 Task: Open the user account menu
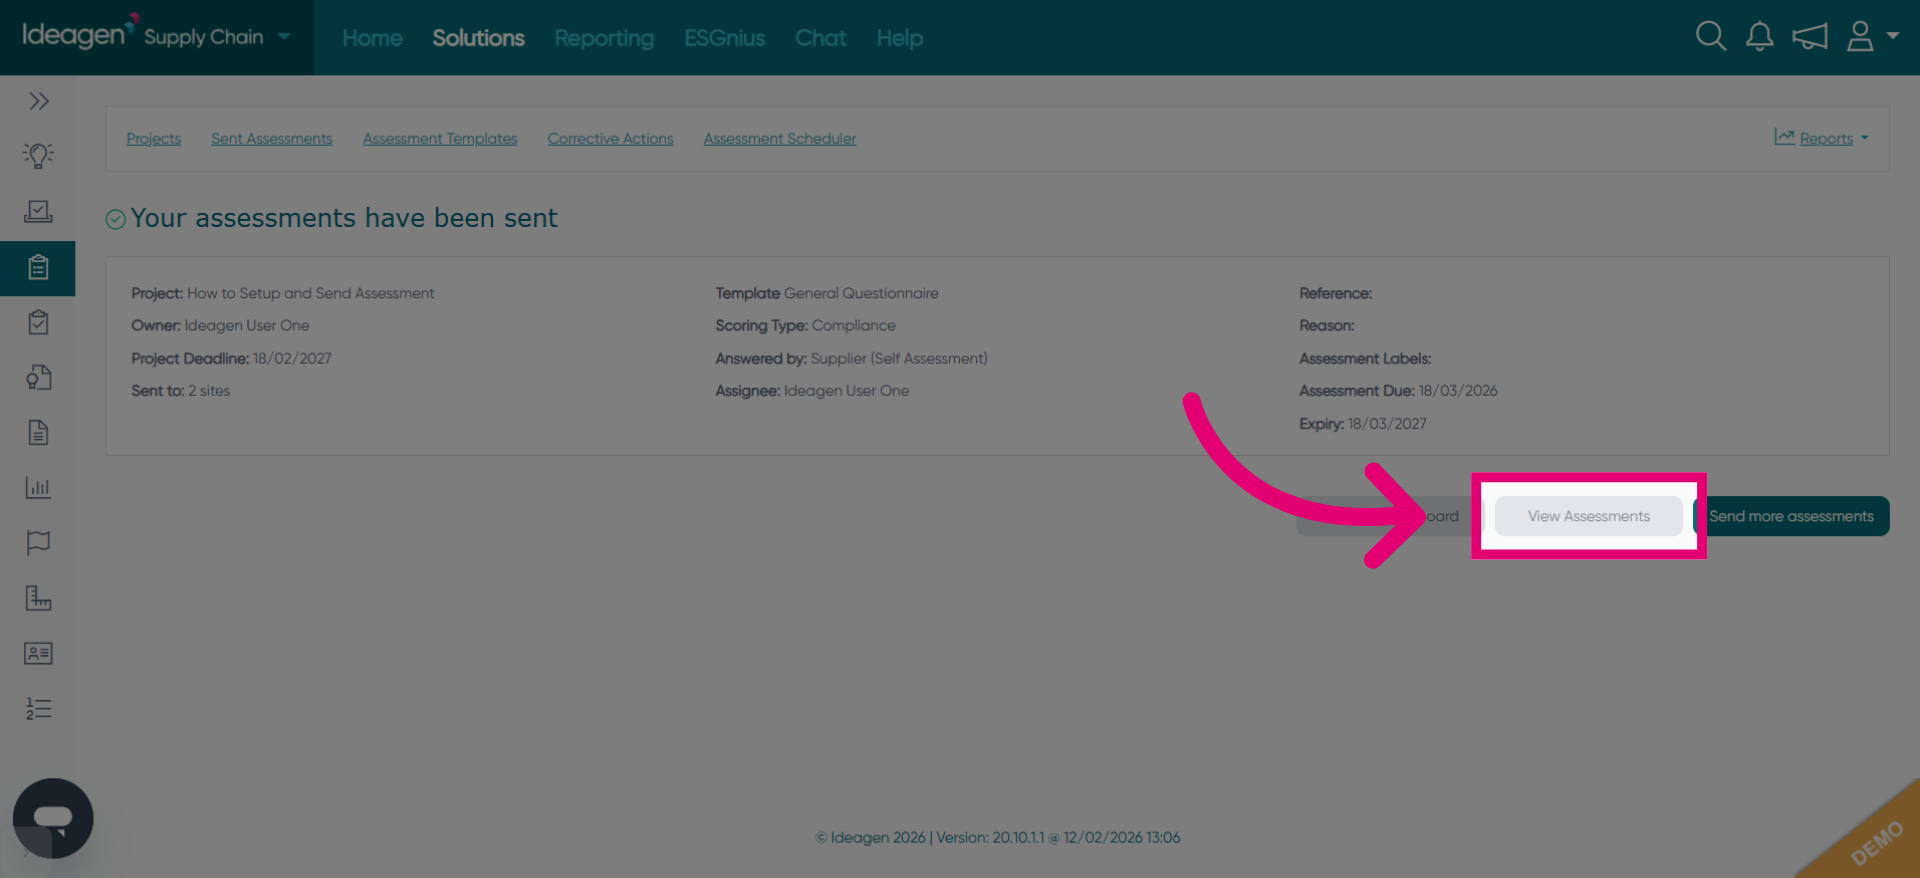pyautogui.click(x=1871, y=37)
